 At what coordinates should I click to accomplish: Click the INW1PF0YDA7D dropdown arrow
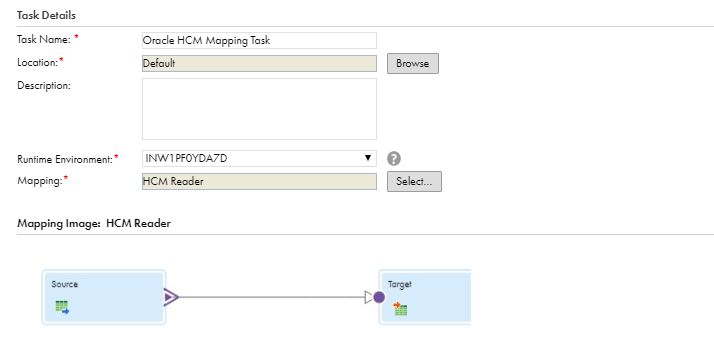[367, 158]
